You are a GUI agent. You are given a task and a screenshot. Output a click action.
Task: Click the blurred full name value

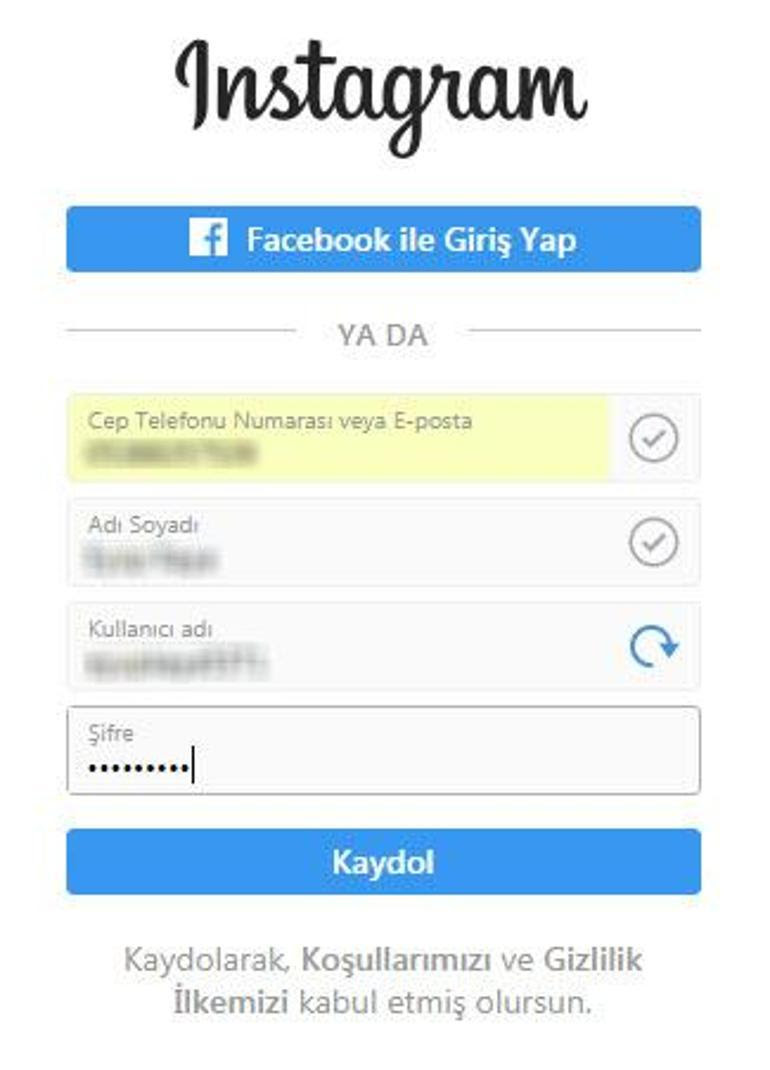pyautogui.click(x=152, y=559)
